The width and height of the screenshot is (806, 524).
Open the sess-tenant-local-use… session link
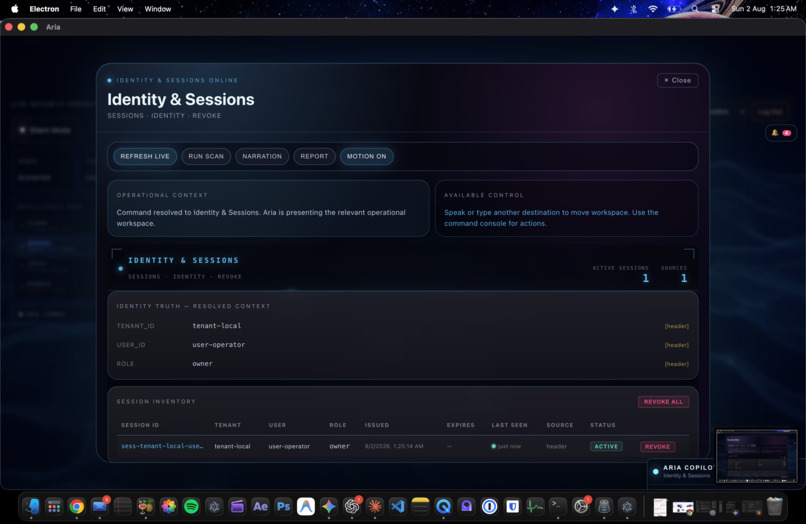pyautogui.click(x=162, y=446)
